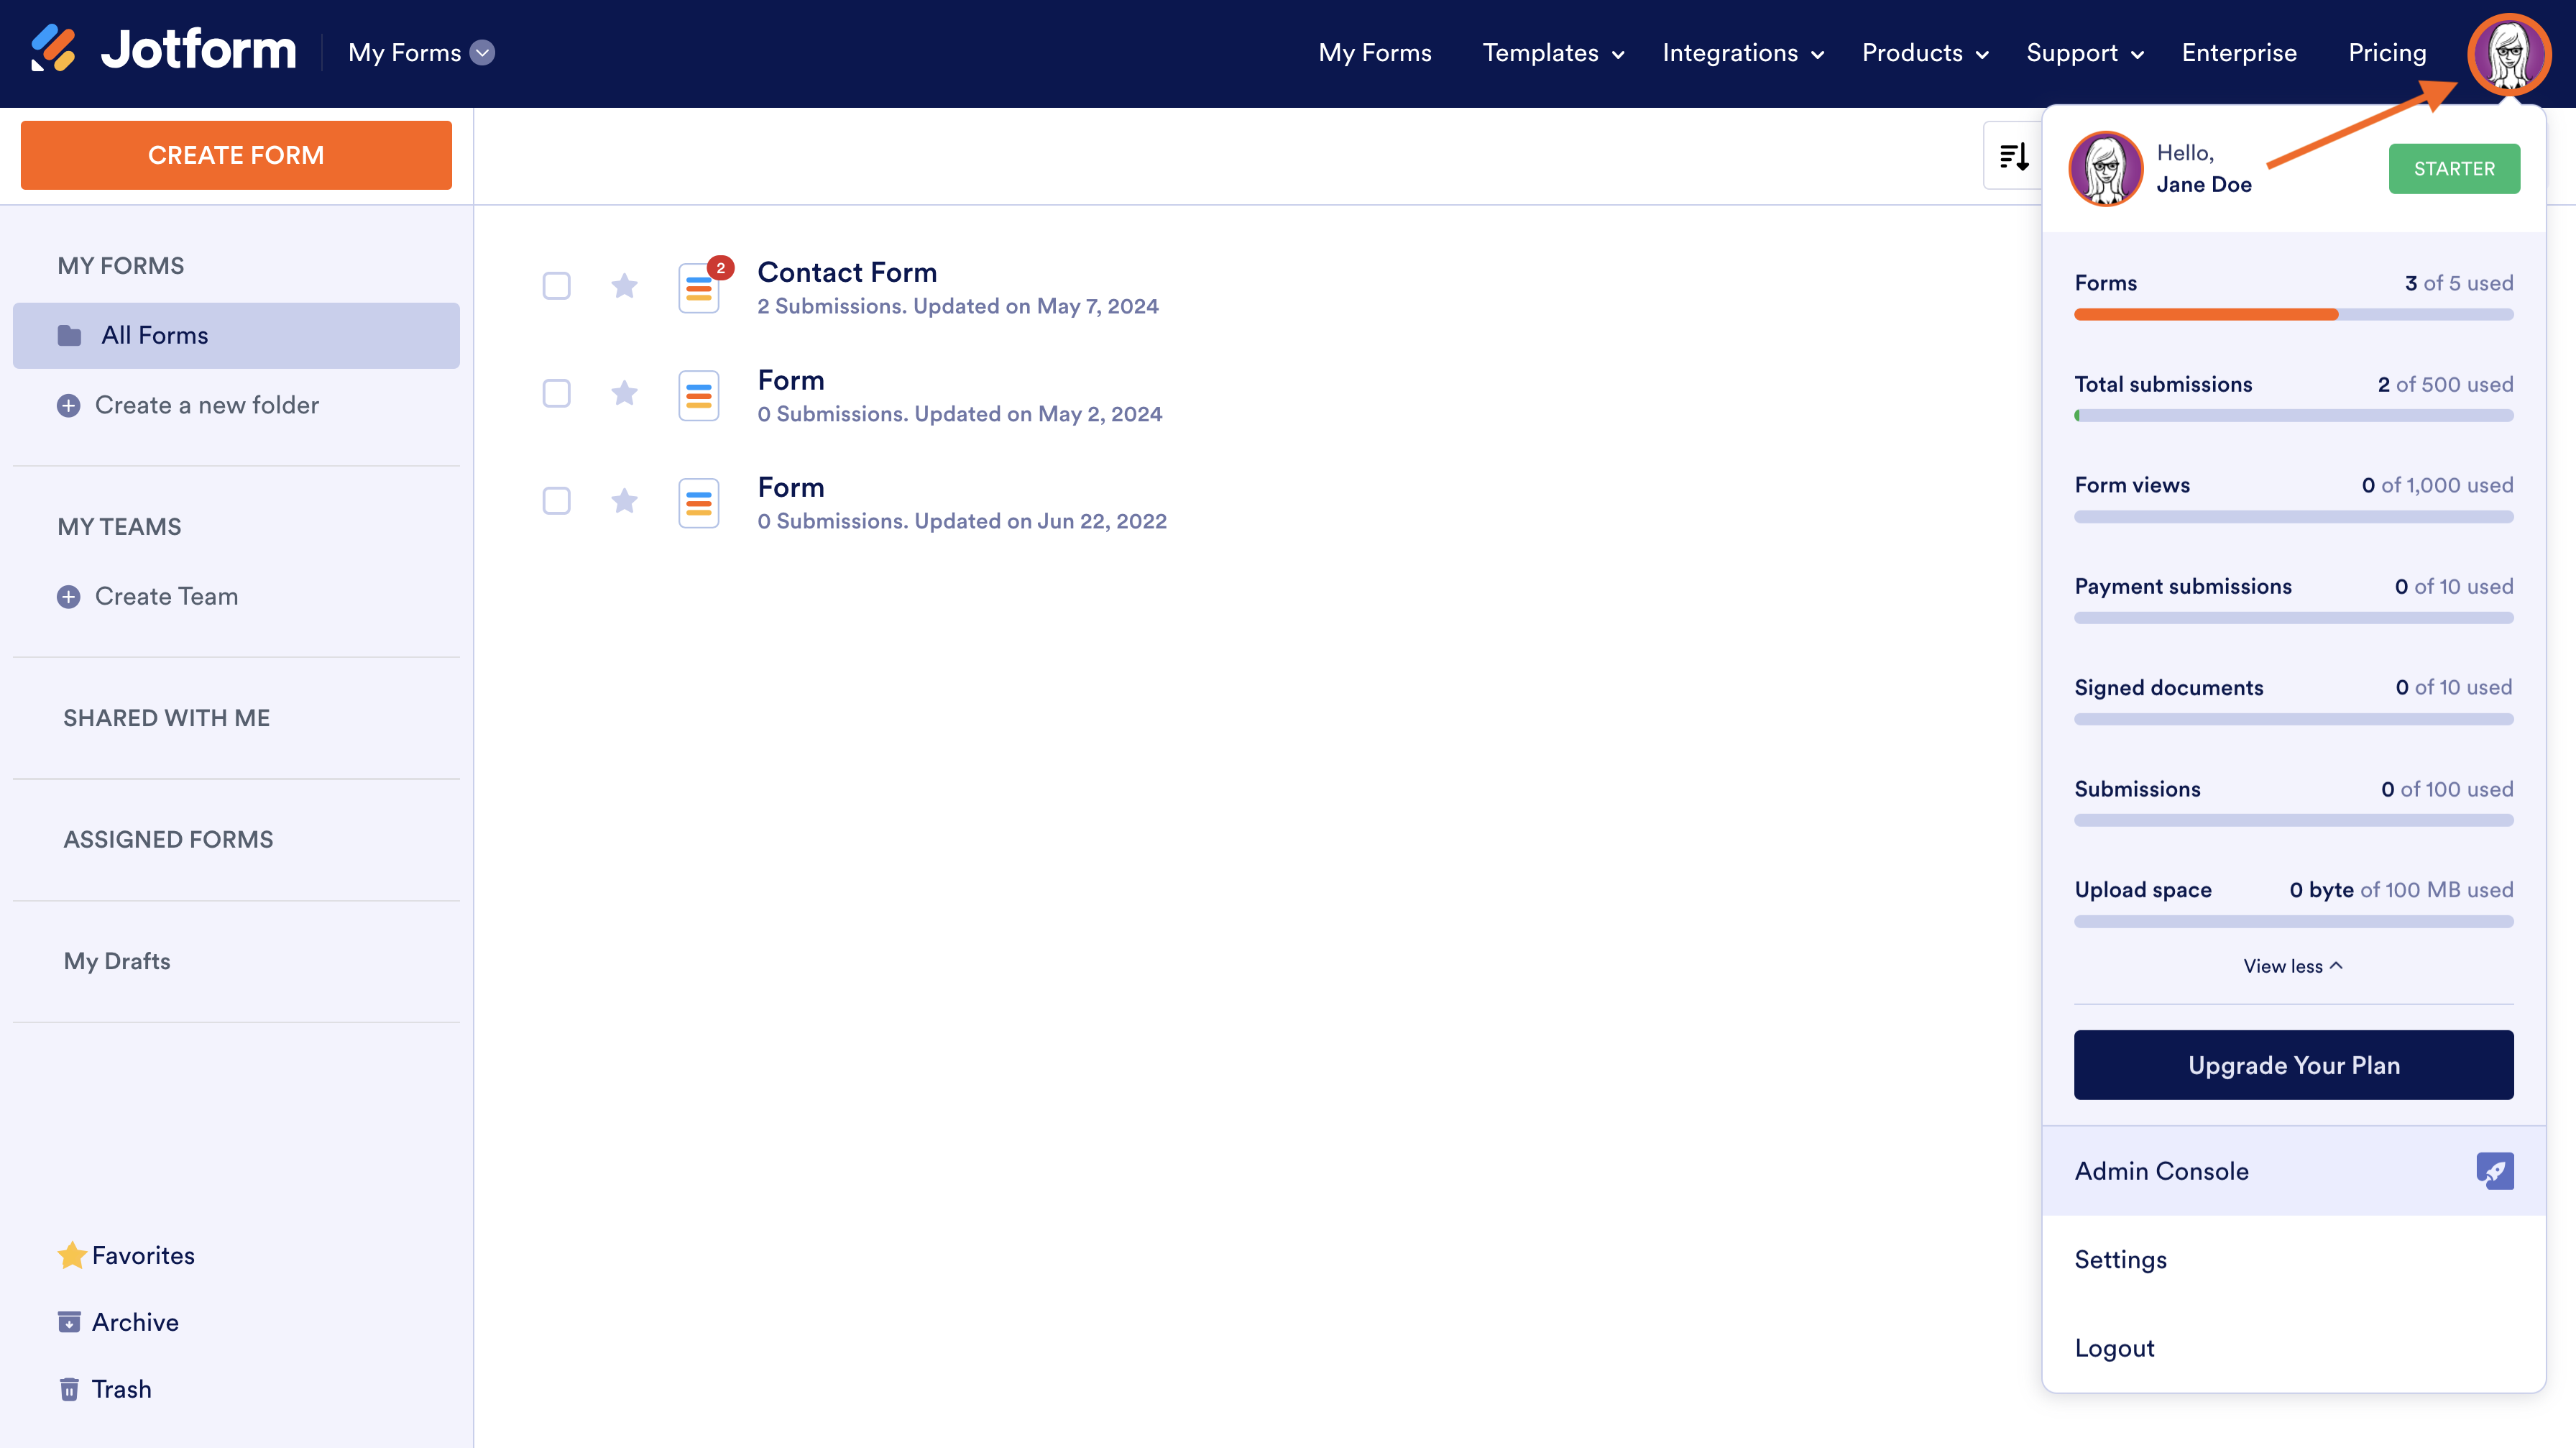2576x1448 pixels.
Task: Open the My Forms switcher dropdown arrow
Action: click(x=483, y=53)
